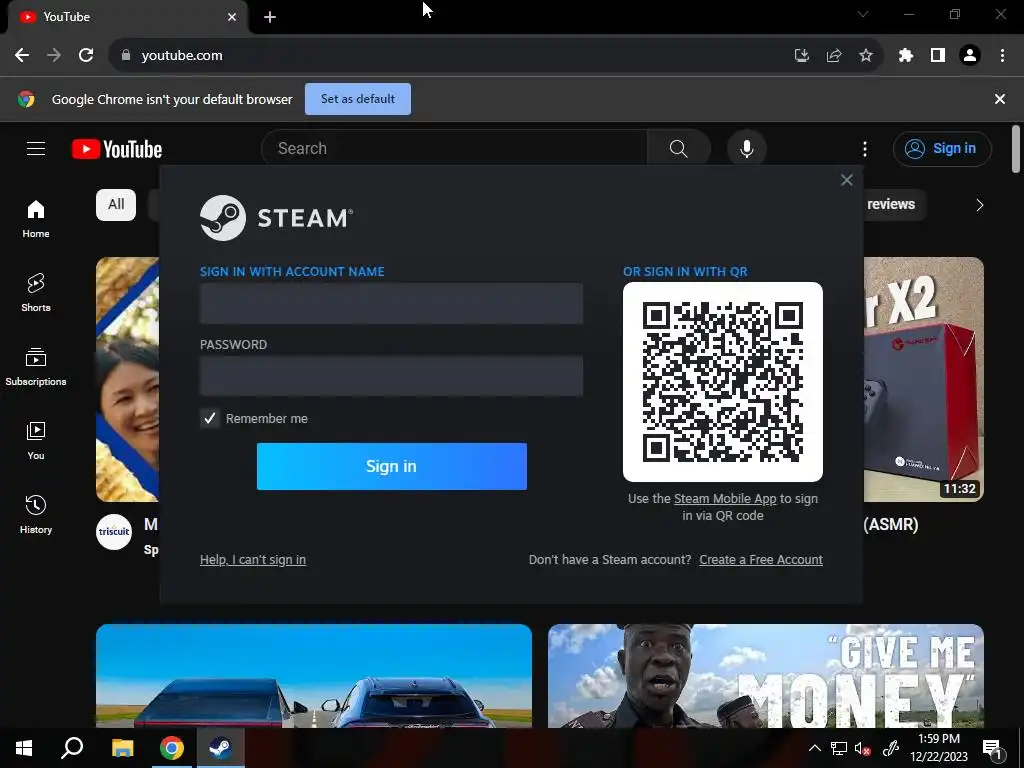Open Help, I can't sign in link
Screen dimensions: 1024x768
click(x=253, y=560)
